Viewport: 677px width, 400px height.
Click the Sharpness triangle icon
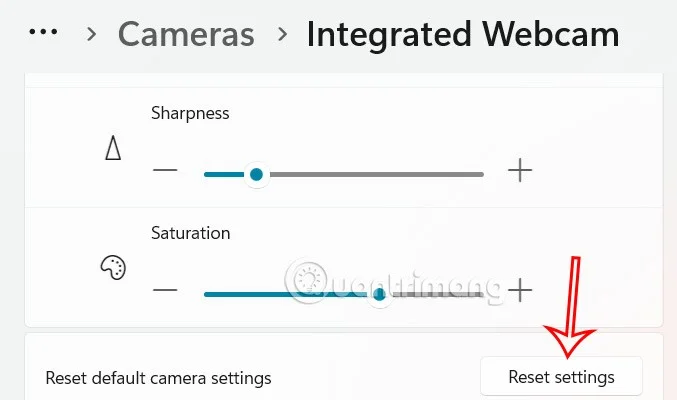point(113,150)
